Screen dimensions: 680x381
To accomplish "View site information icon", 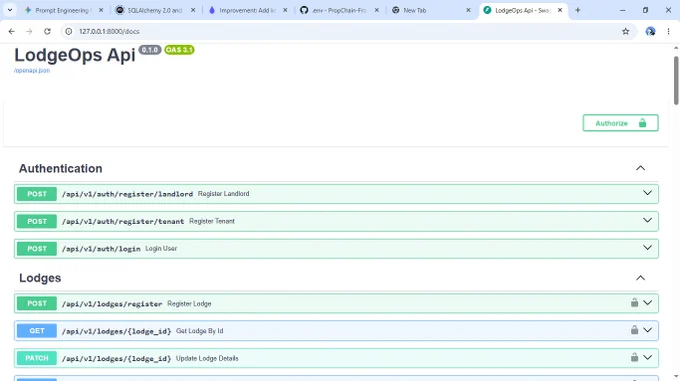I will (69, 31).
